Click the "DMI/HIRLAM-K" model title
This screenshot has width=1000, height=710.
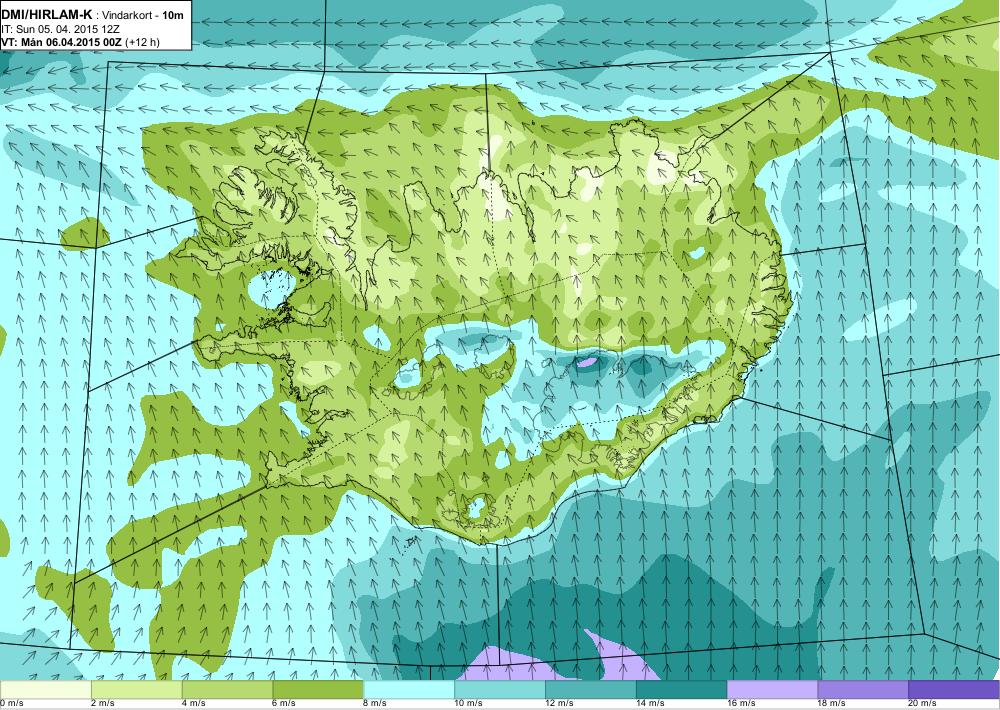(x=47, y=15)
